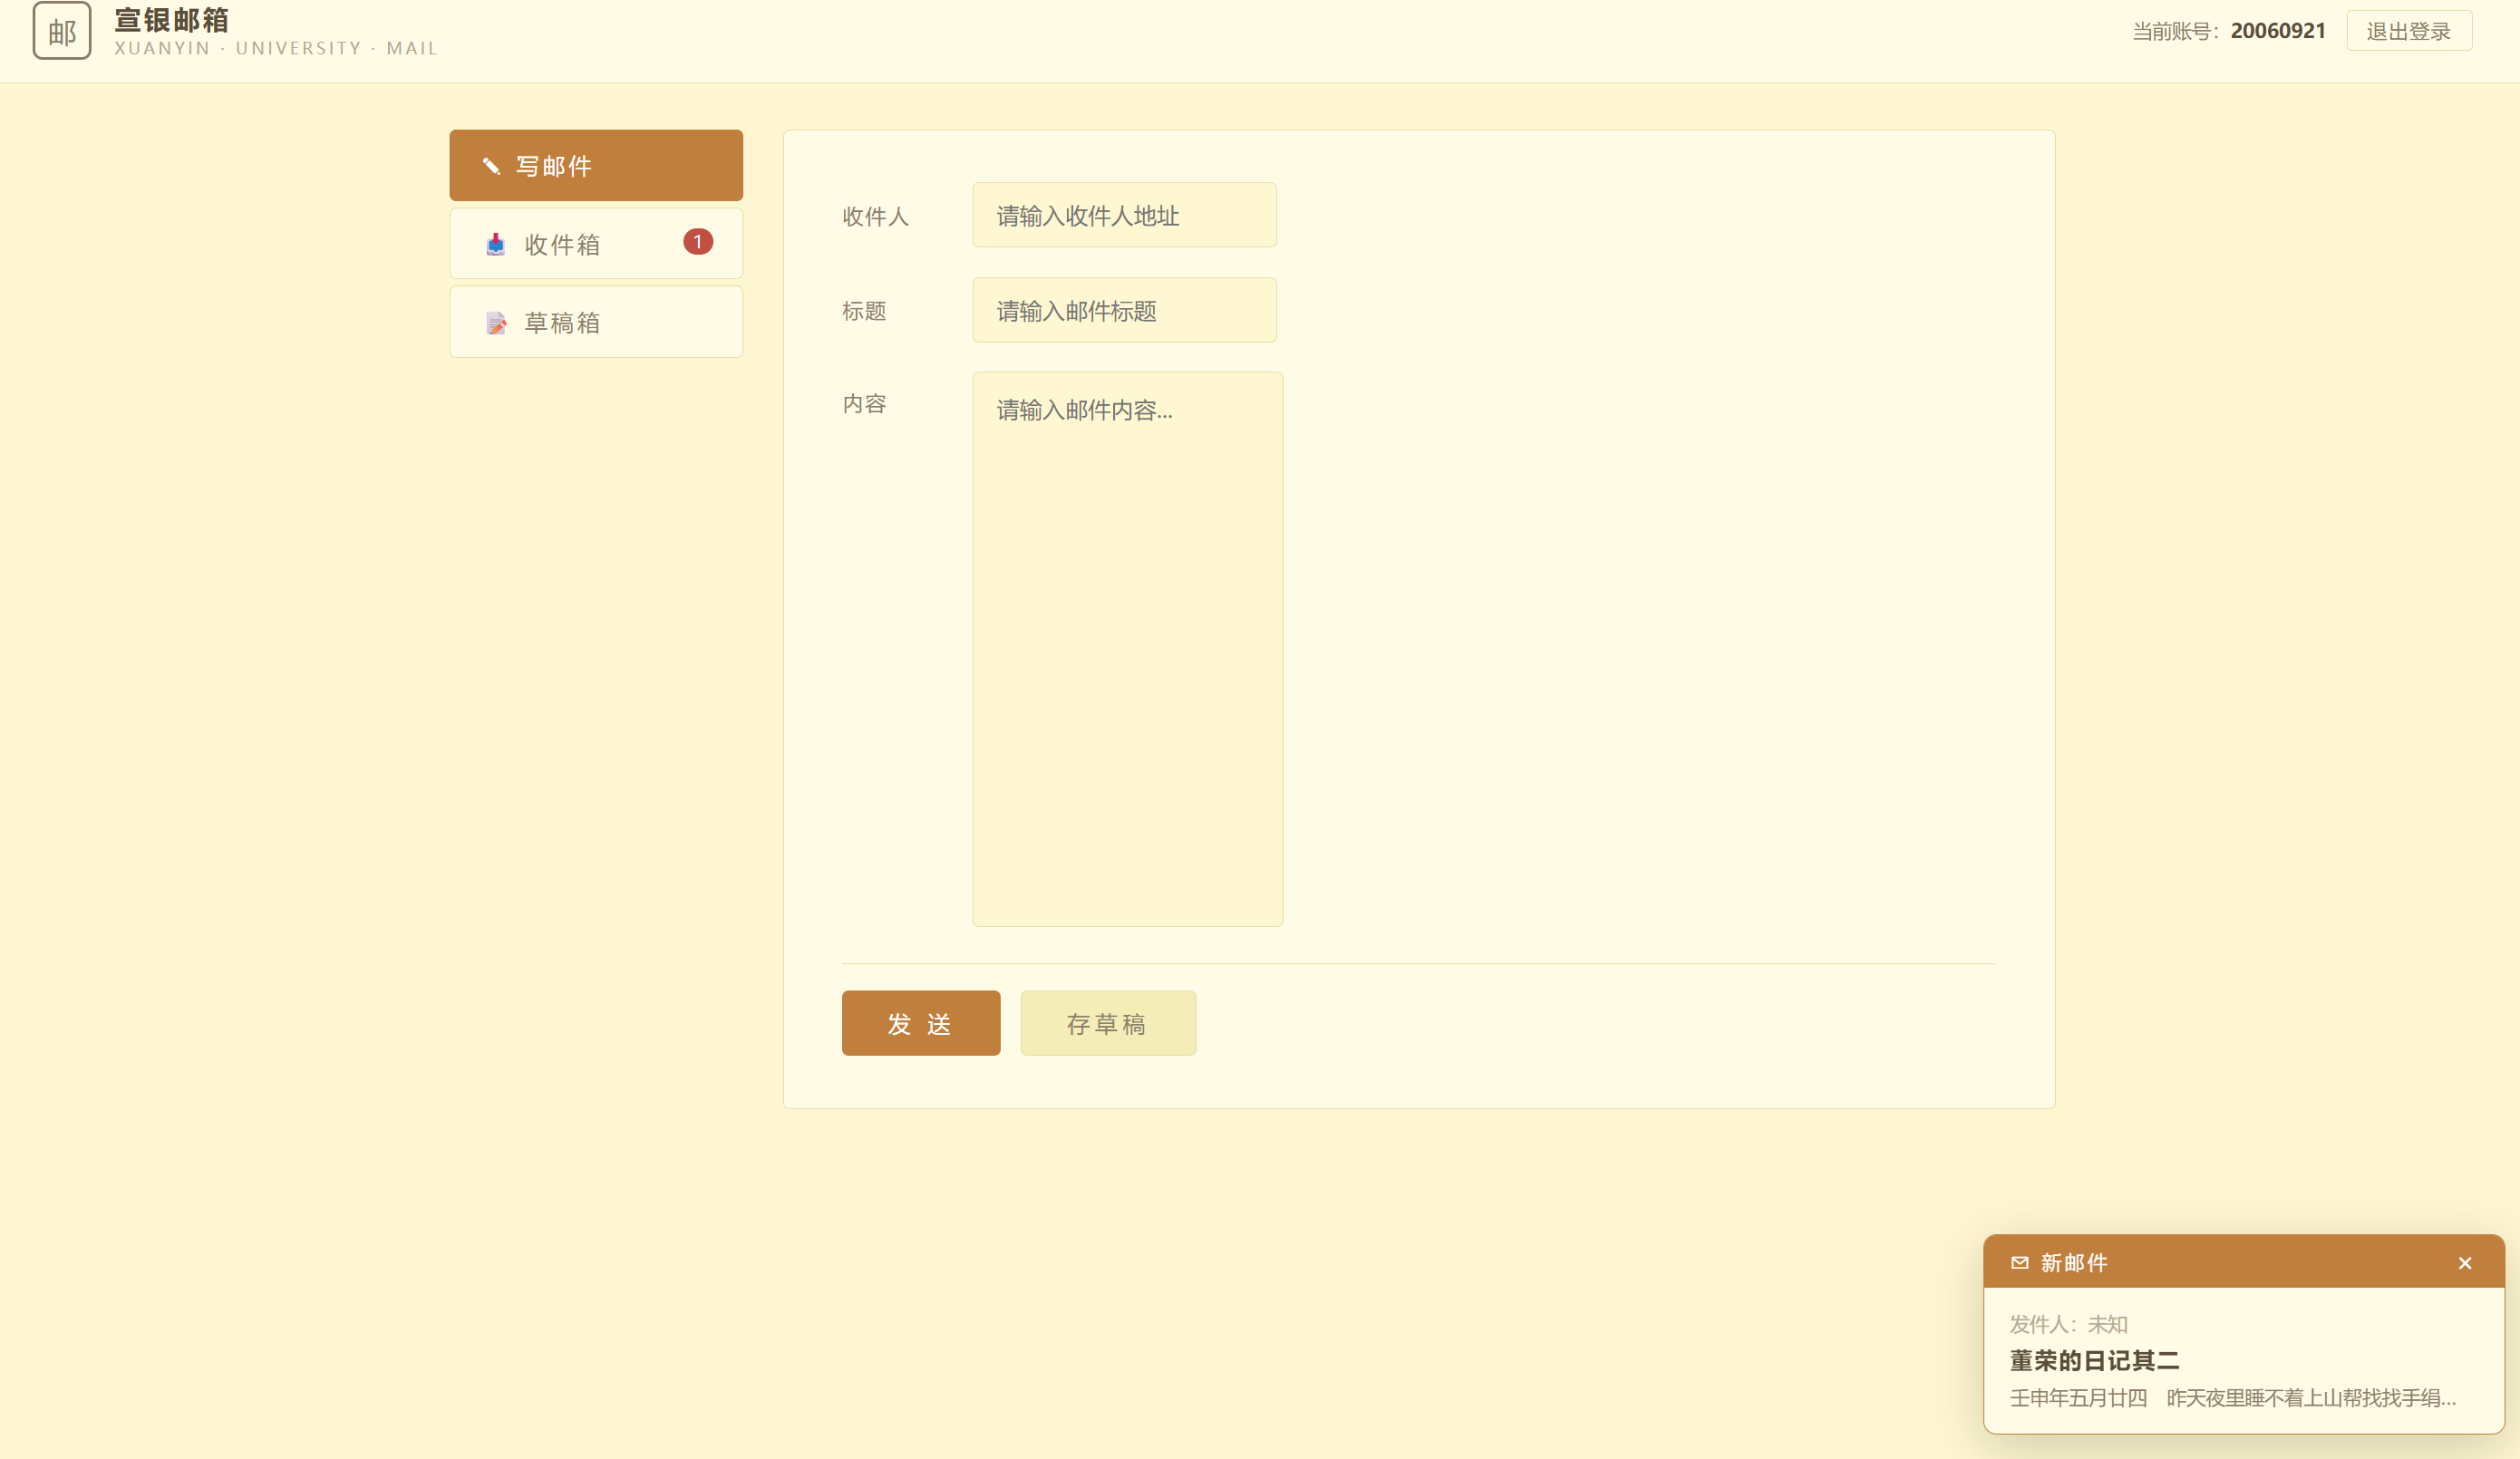
Task: Click the pencil icon in 写邮件
Action: [x=491, y=166]
